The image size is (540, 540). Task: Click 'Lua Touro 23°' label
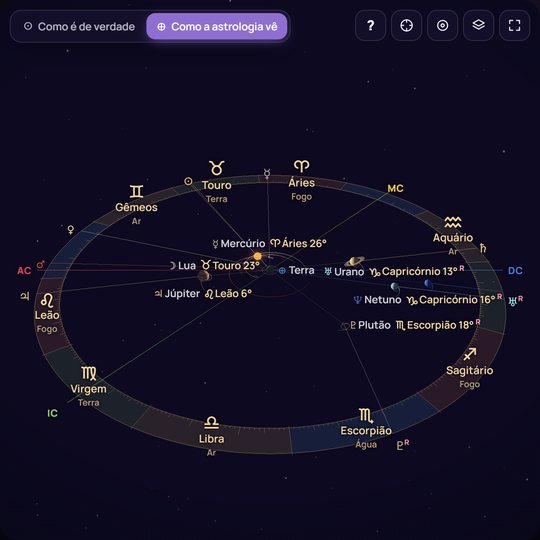tap(214, 266)
